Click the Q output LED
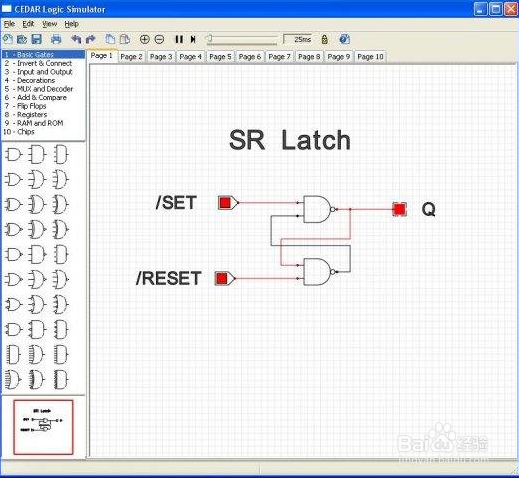 (399, 209)
